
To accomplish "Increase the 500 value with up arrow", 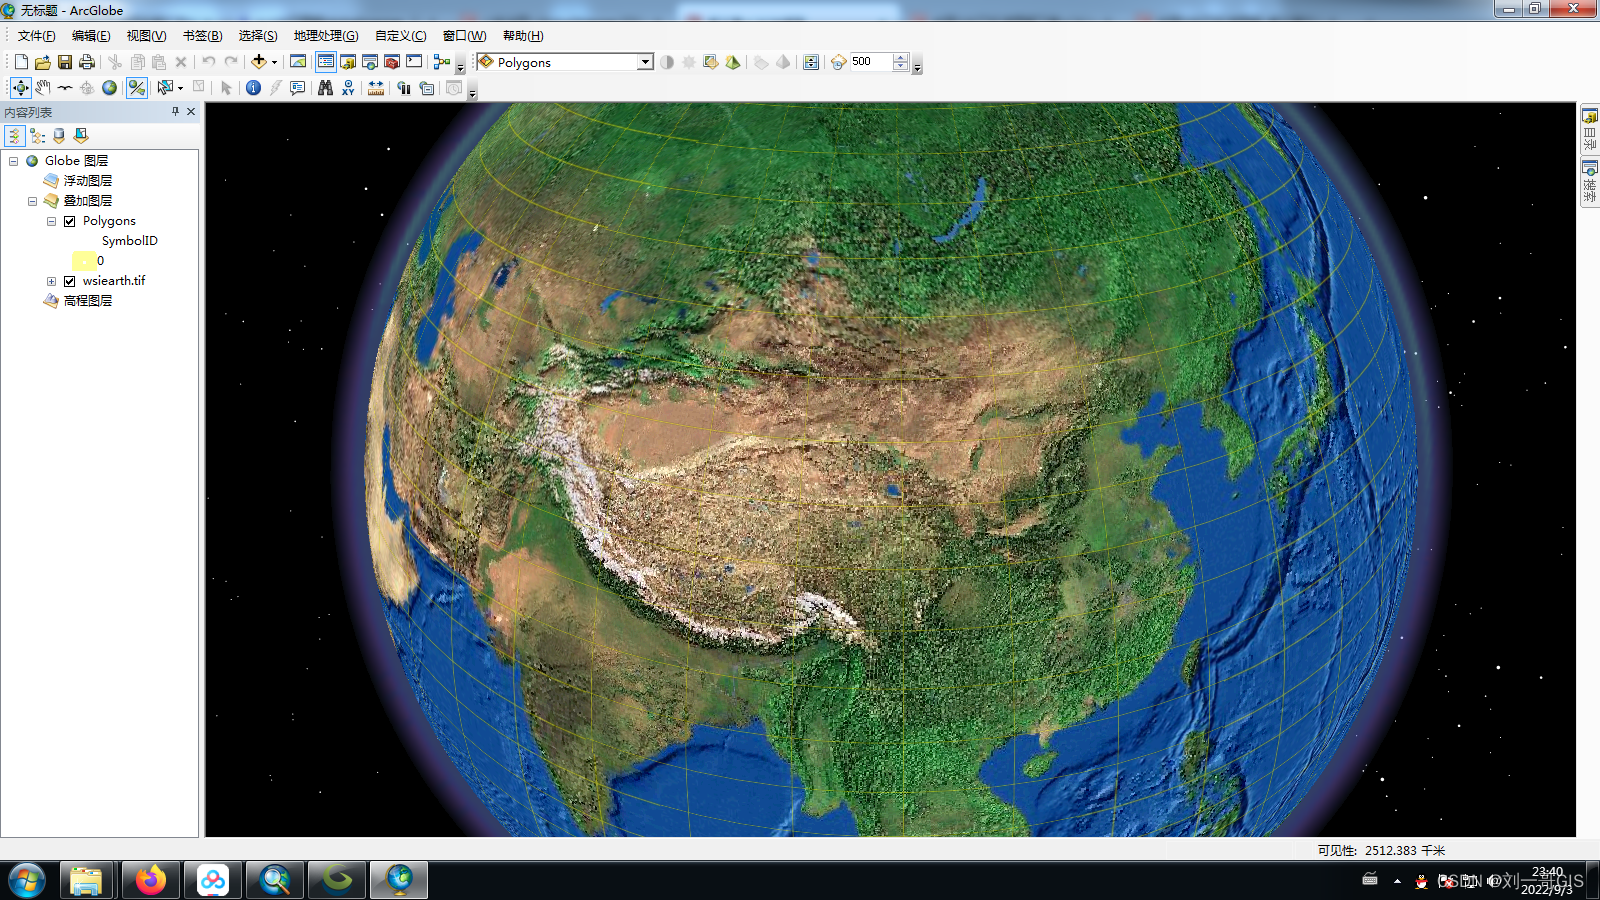I will pos(901,57).
